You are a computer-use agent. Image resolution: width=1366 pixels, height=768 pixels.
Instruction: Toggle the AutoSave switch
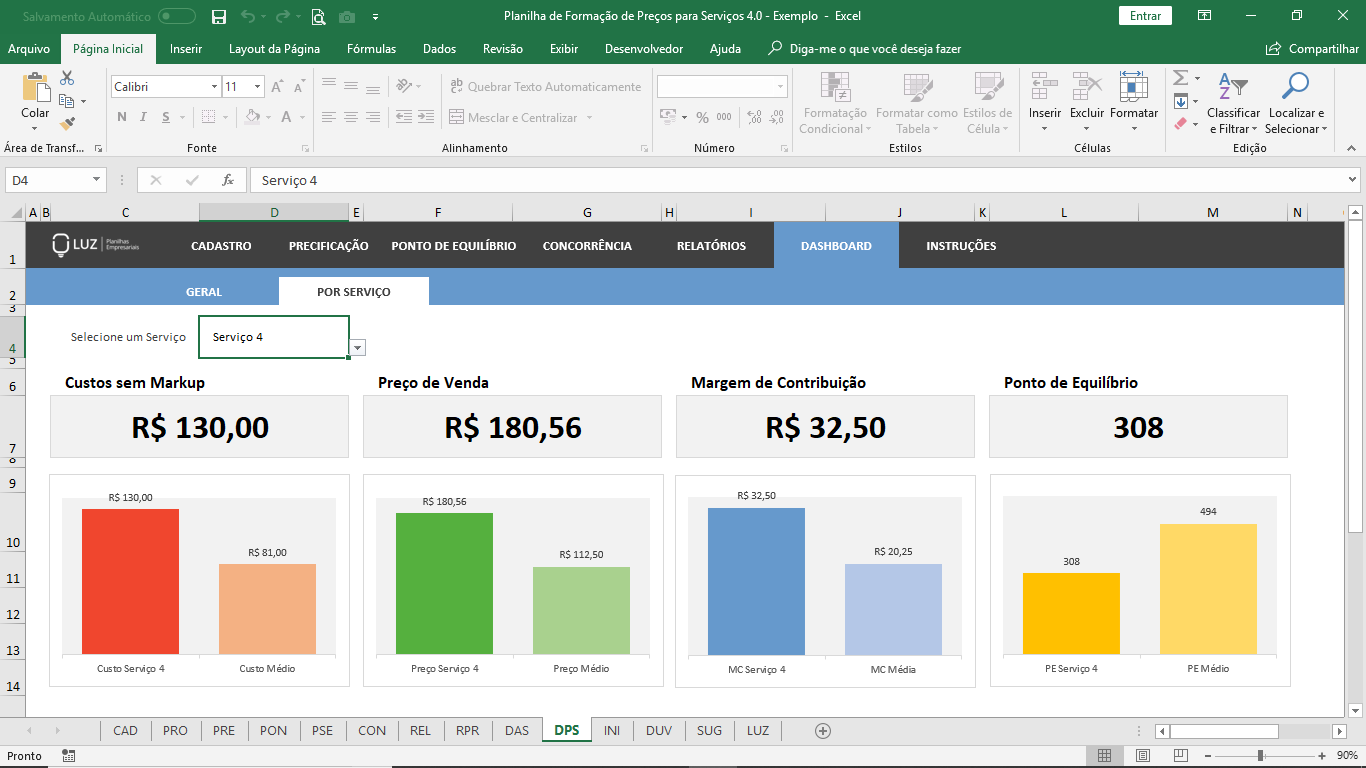(177, 16)
